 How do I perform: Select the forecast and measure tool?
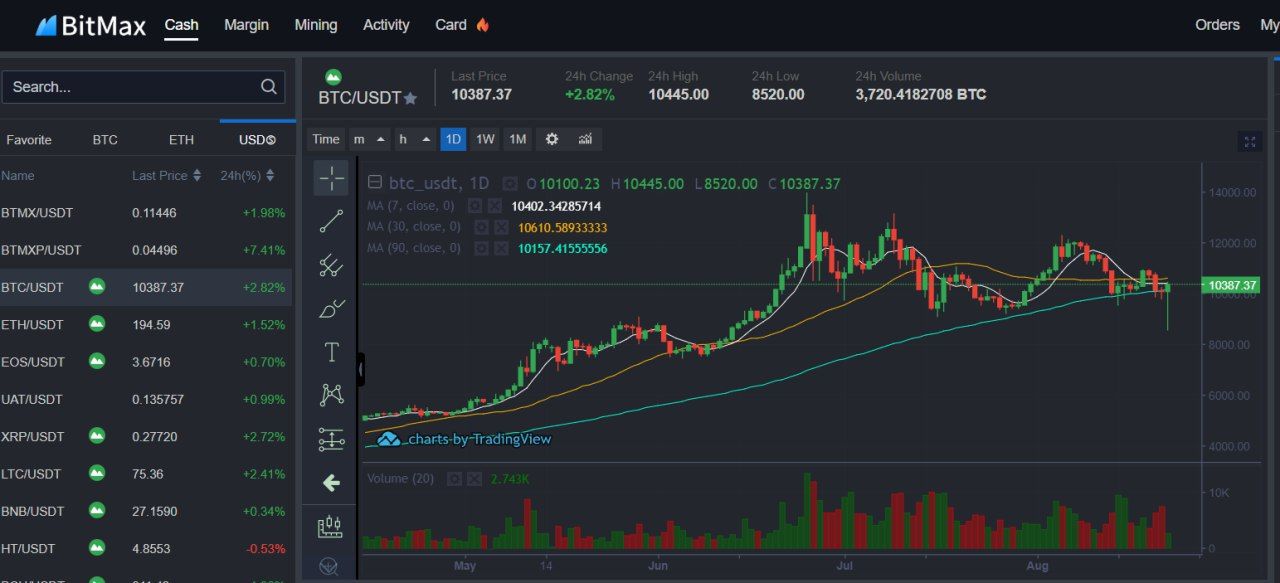(331, 439)
